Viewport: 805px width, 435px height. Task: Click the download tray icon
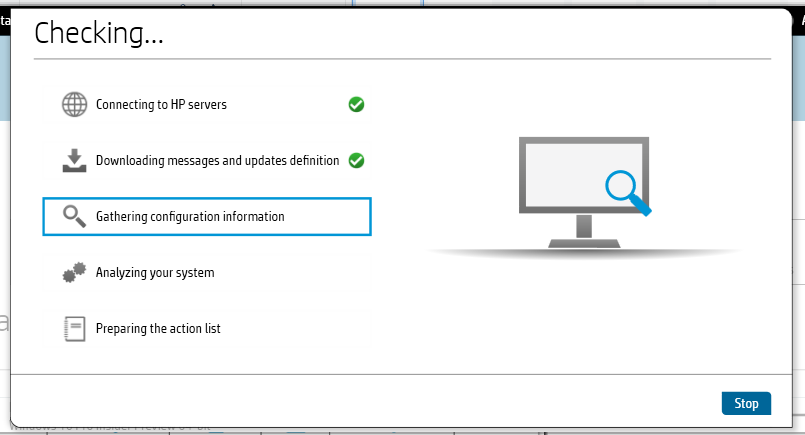(x=74, y=160)
